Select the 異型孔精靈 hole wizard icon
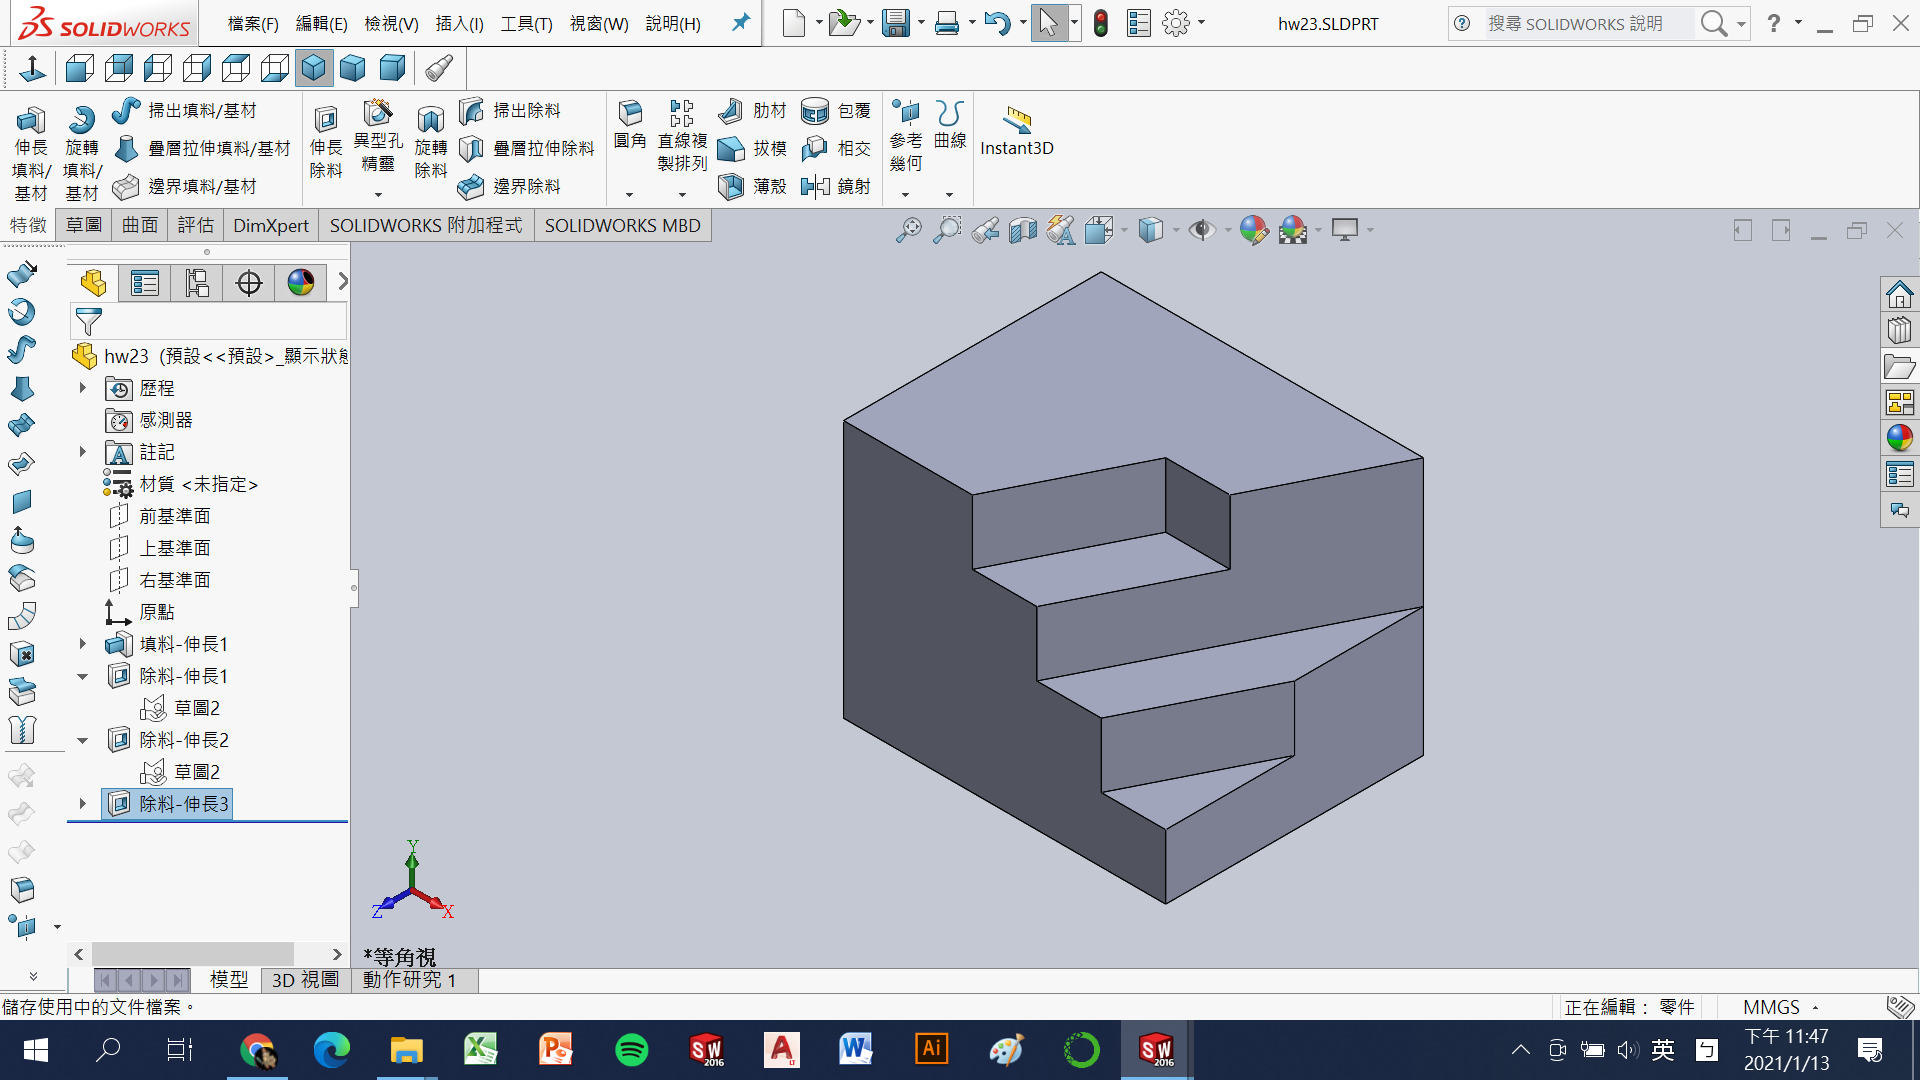The image size is (1920, 1080). coord(377,112)
